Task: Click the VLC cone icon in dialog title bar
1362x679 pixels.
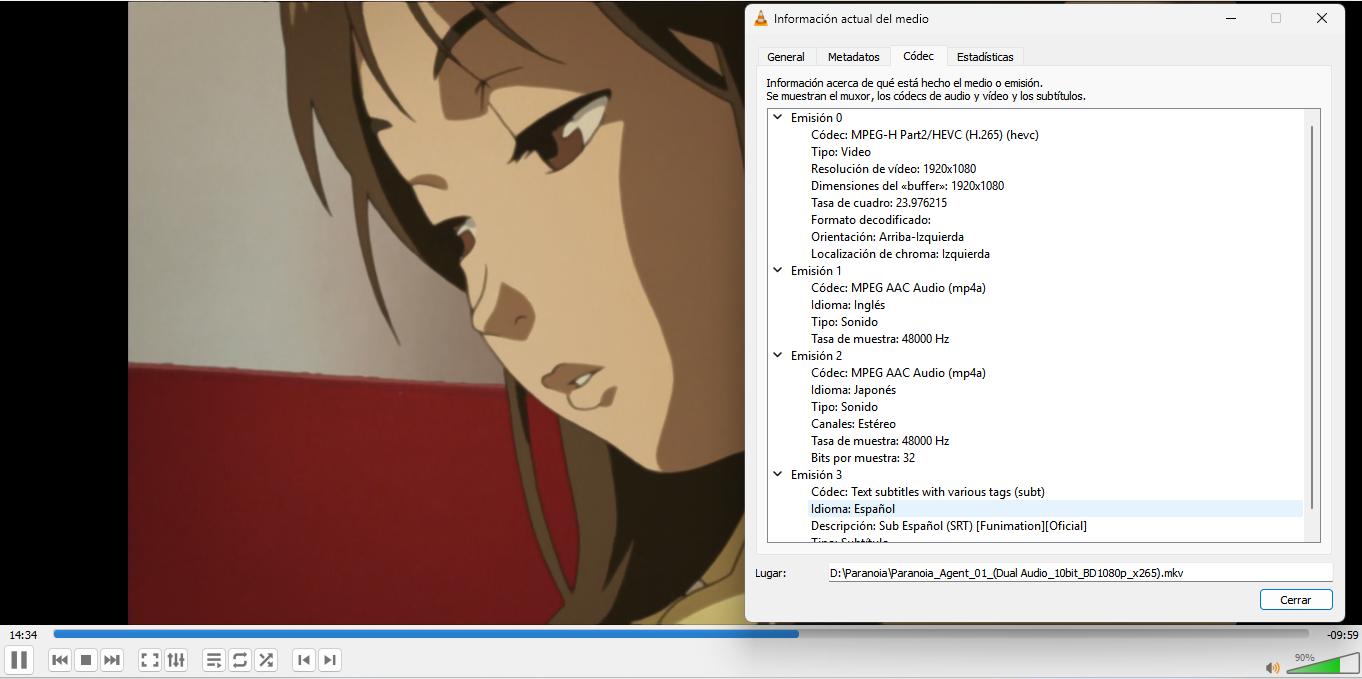Action: [x=761, y=18]
